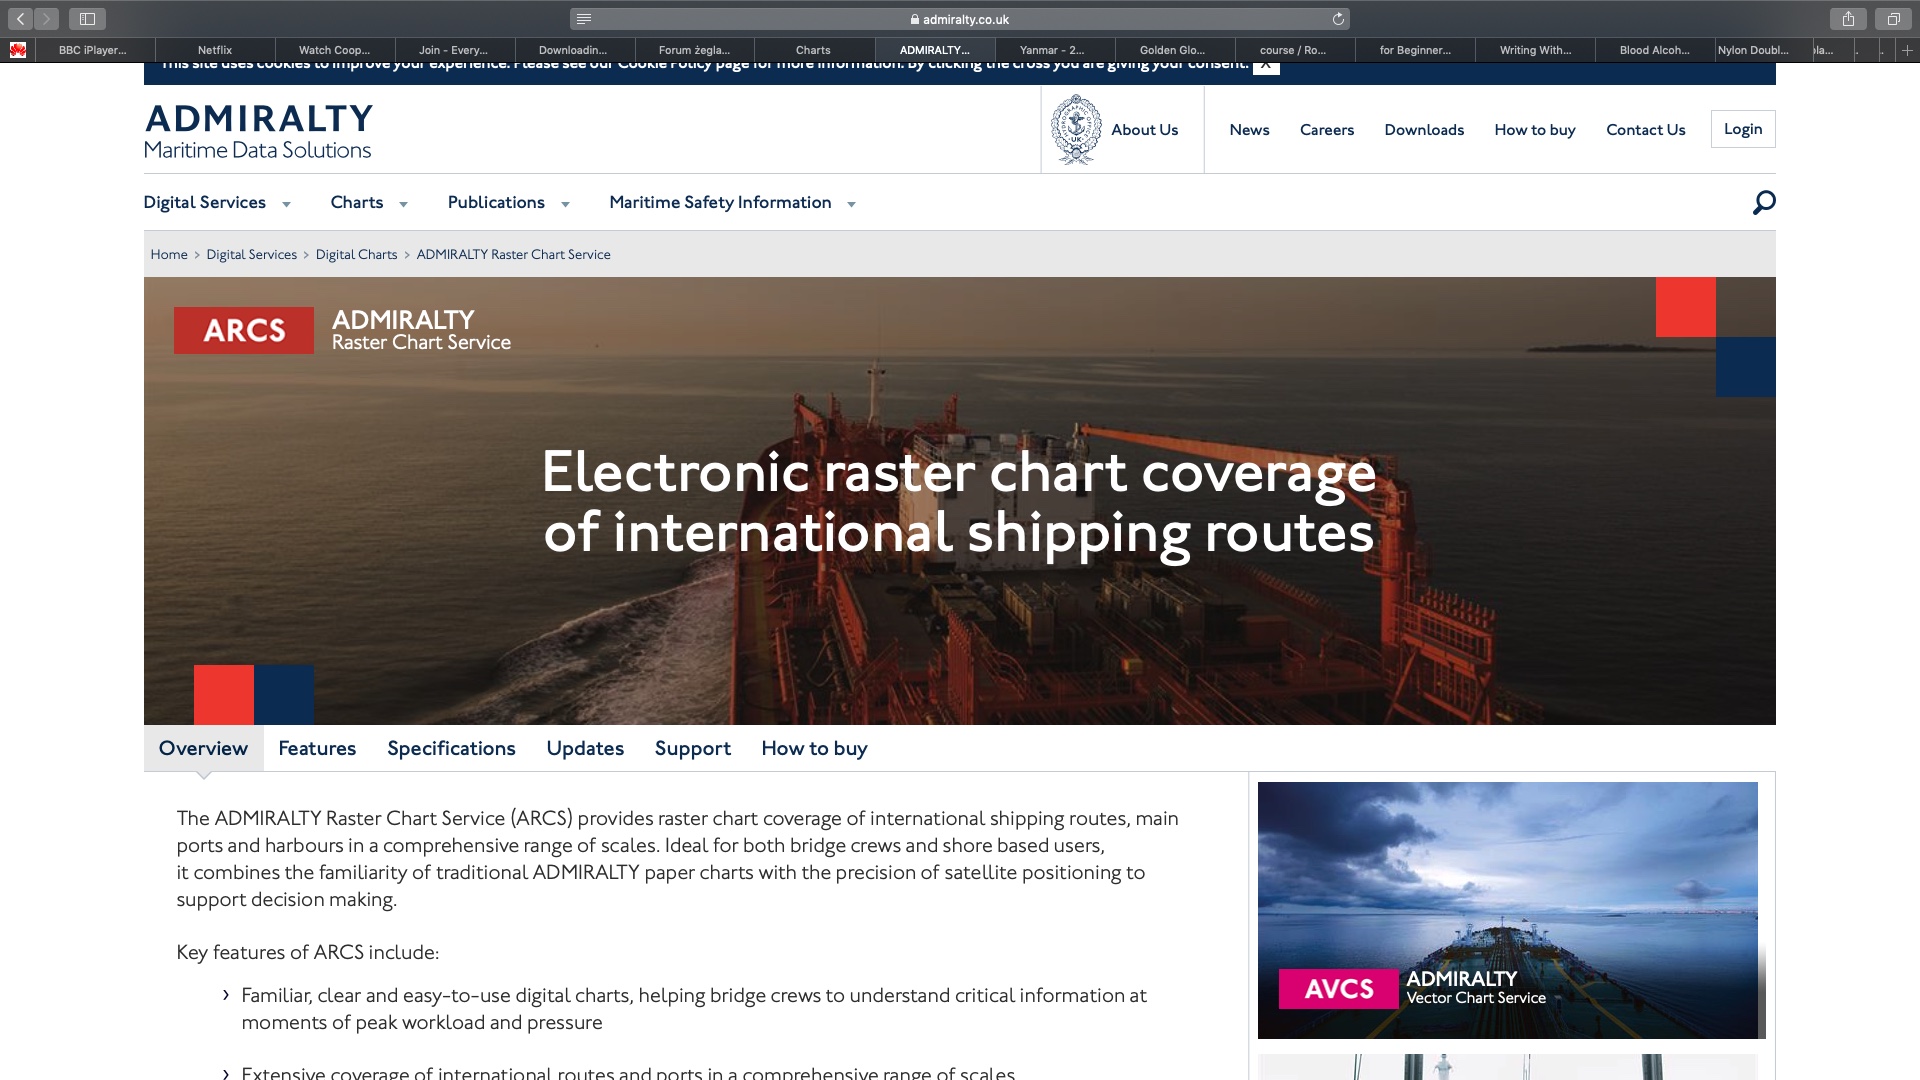This screenshot has height=1080, width=1920.
Task: Click the admirालty.co.uk address field
Action: pos(960,19)
